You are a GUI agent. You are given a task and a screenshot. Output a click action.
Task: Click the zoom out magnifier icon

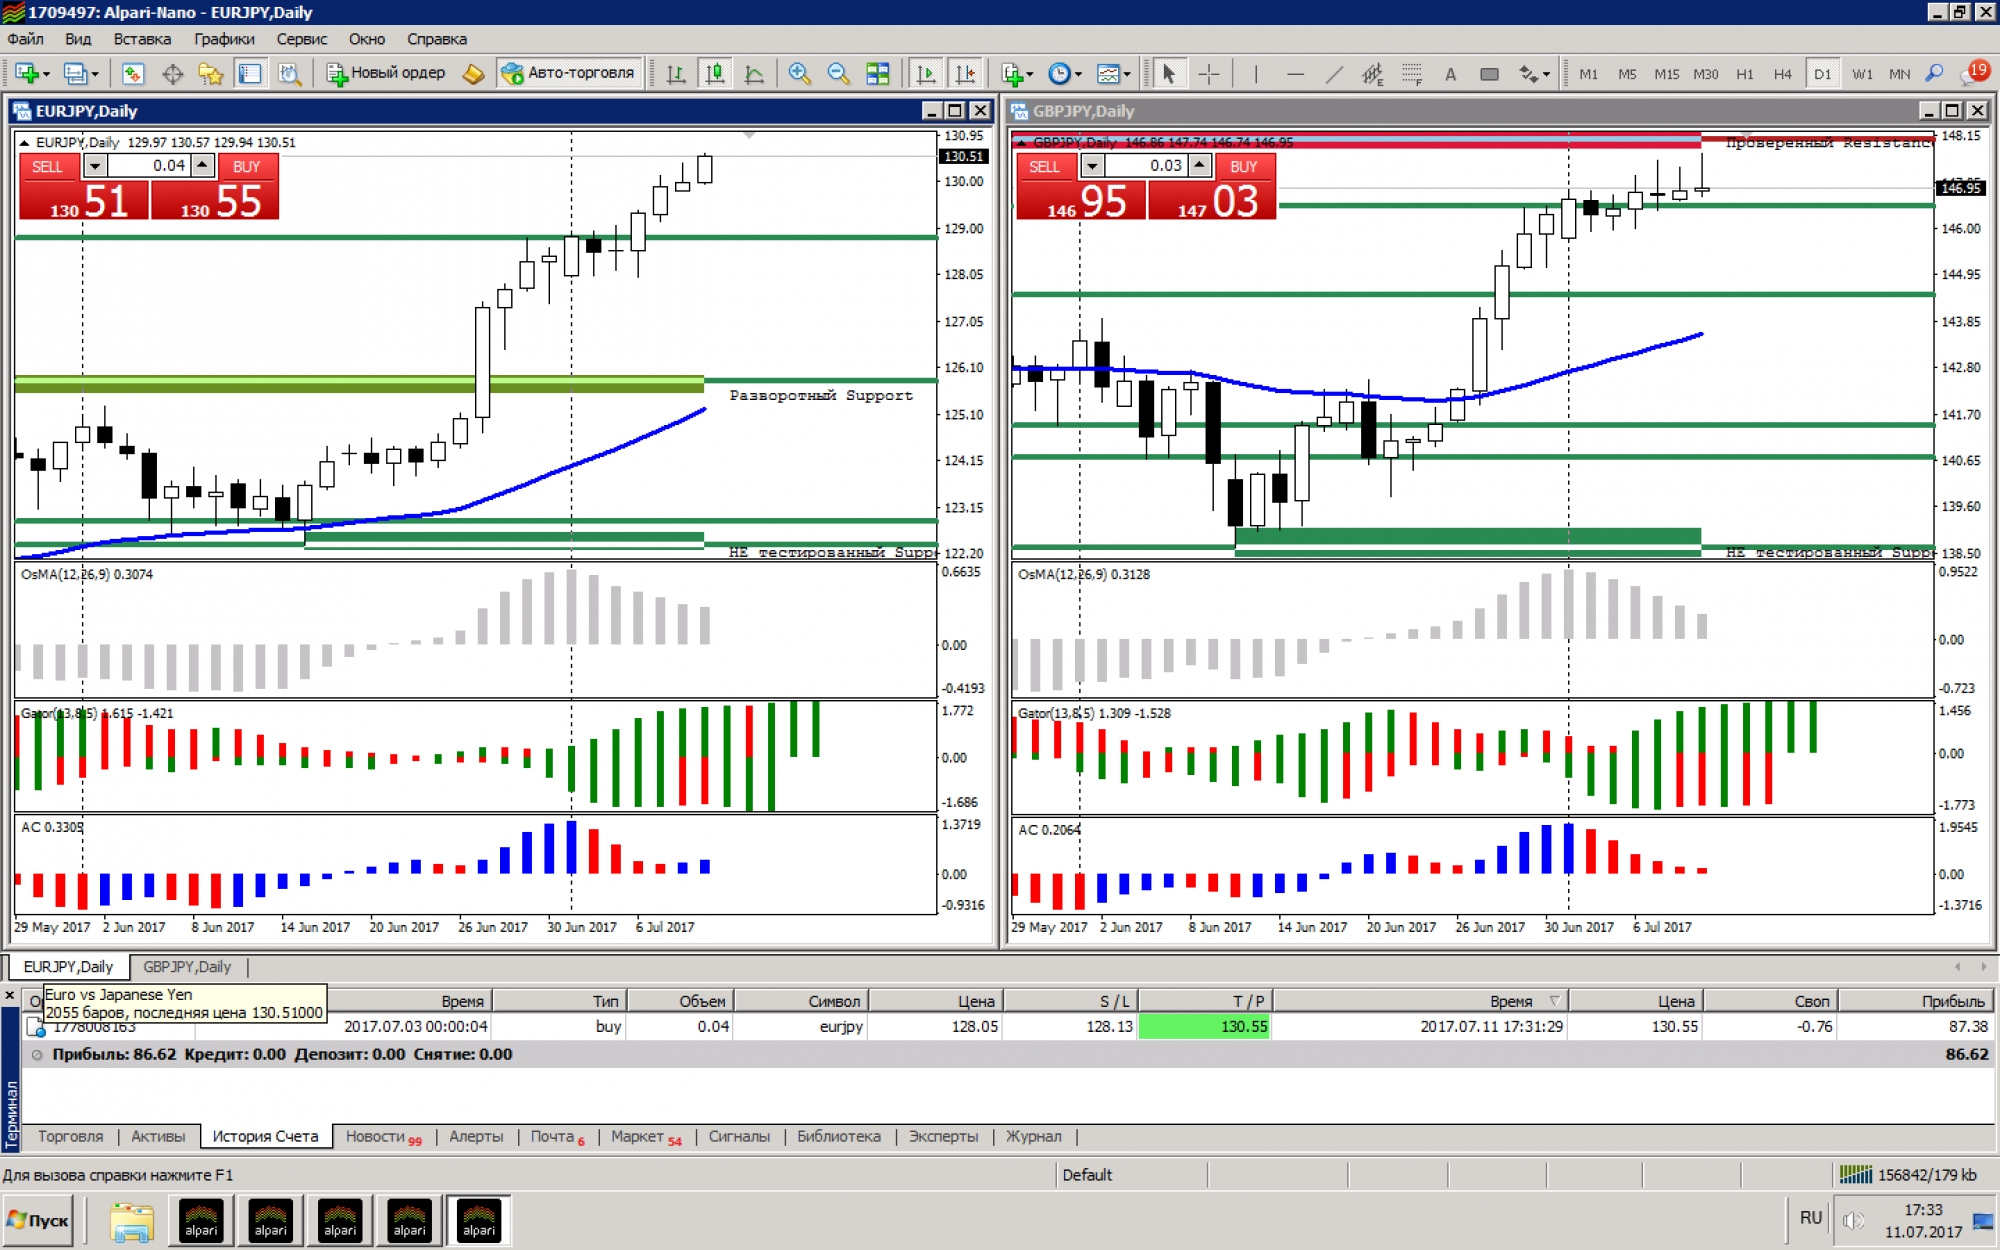pos(838,73)
